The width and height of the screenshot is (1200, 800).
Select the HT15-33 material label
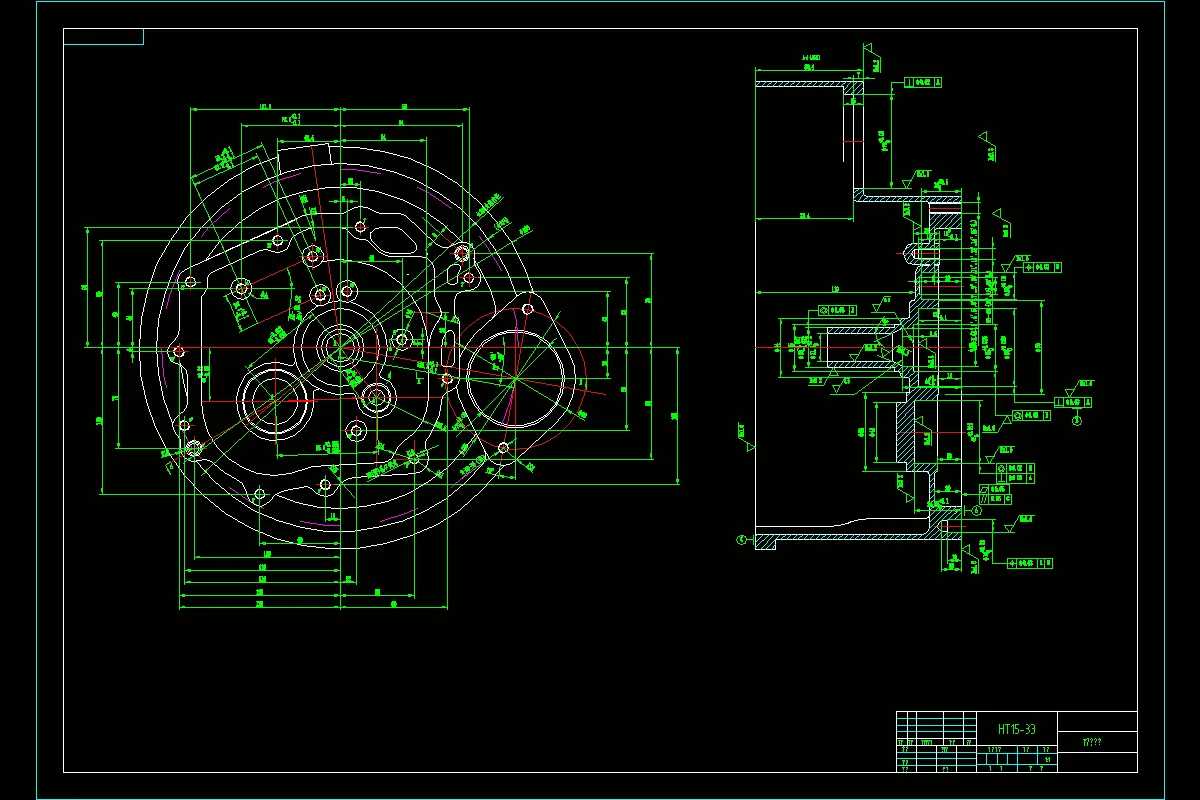[1016, 729]
